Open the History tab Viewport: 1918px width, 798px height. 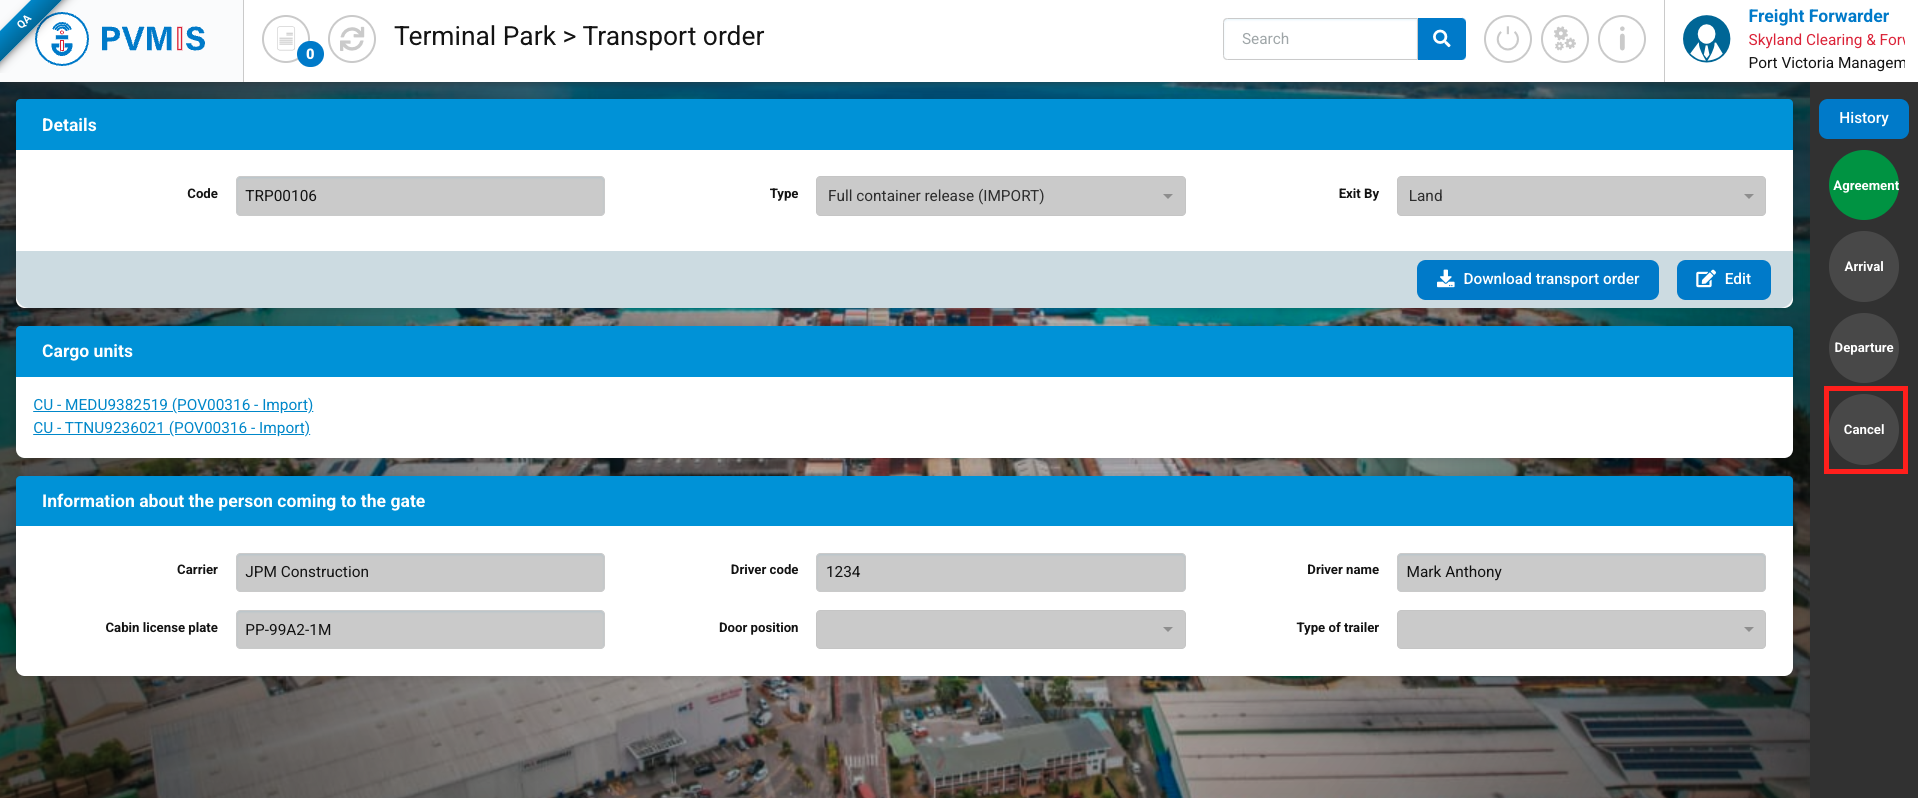click(x=1863, y=118)
